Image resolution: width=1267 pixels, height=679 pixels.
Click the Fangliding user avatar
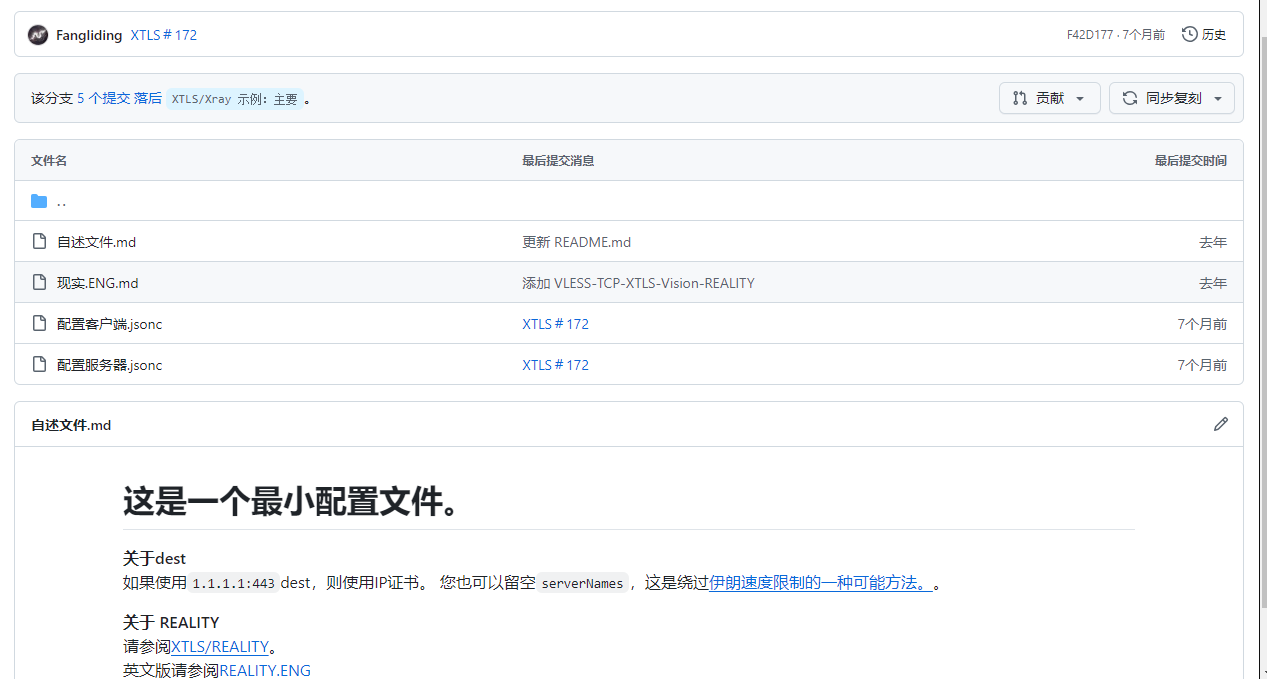(38, 35)
